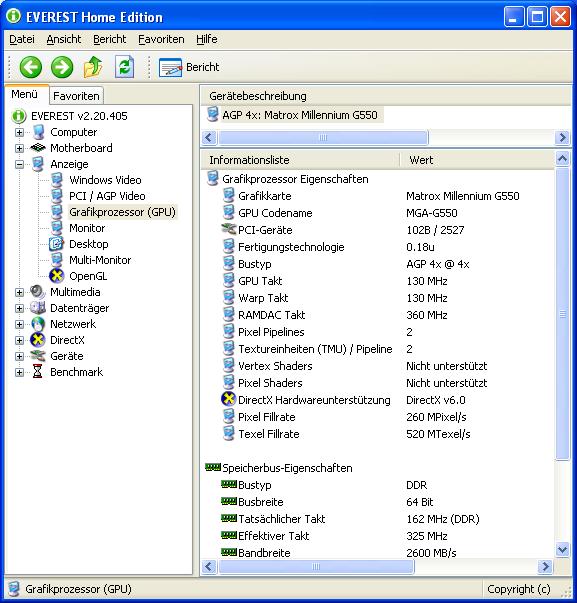Click the Geräte devices icon
The height and width of the screenshot is (603, 577).
pyautogui.click(x=38, y=356)
